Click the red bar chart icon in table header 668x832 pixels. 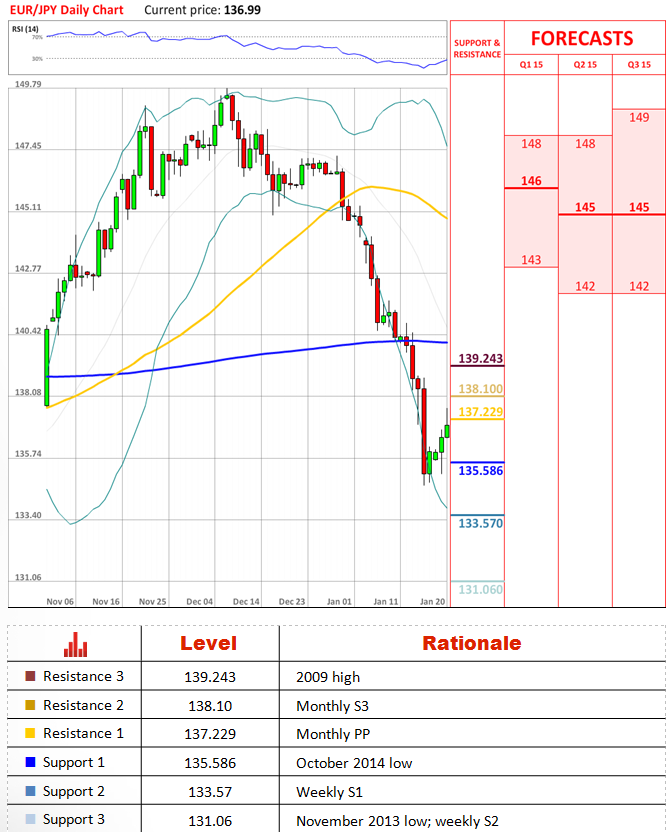(75, 645)
